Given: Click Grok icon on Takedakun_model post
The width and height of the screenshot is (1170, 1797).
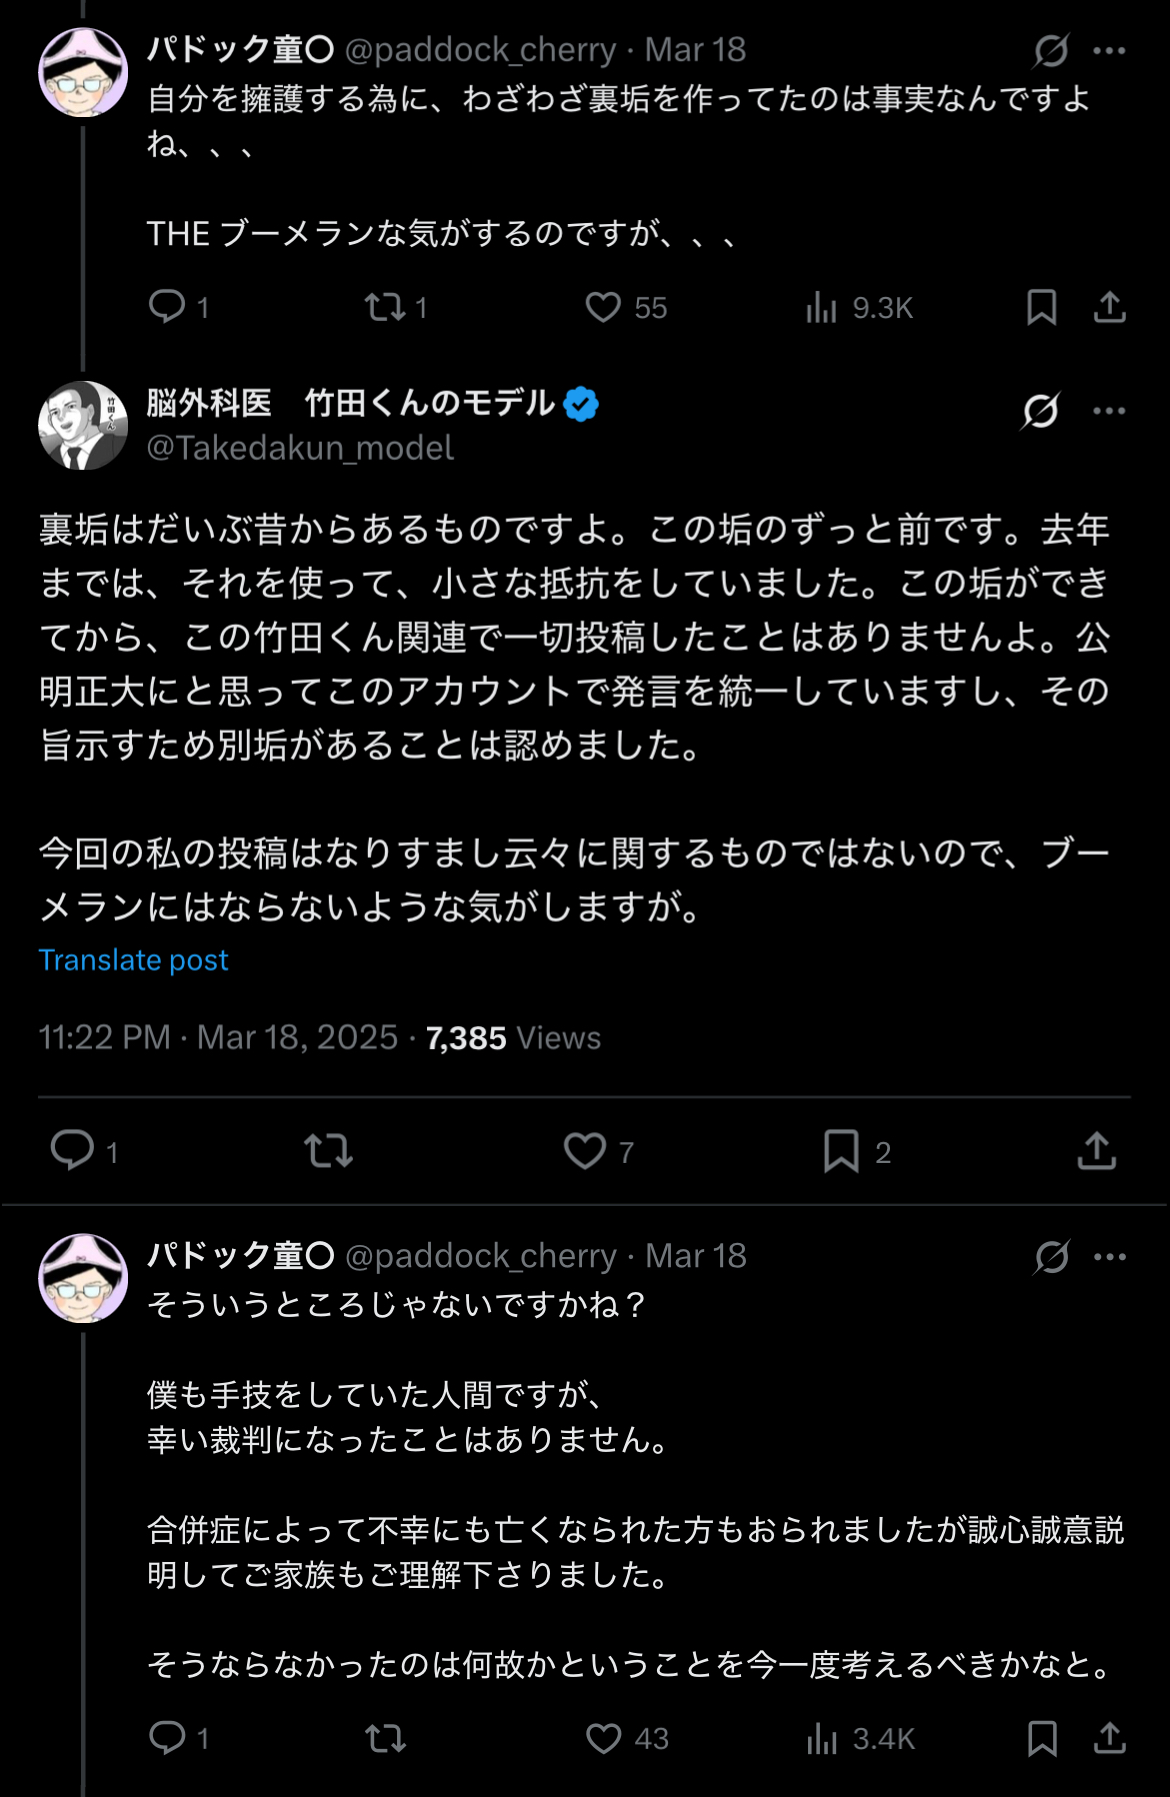Looking at the screenshot, I should pyautogui.click(x=1041, y=410).
